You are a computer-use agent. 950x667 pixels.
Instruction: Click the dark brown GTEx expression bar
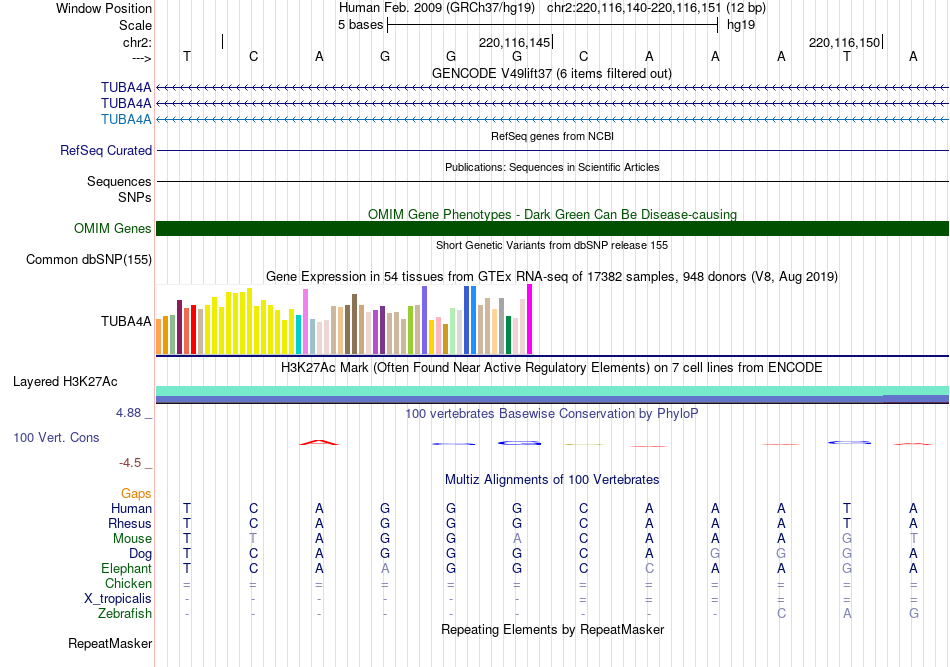pyautogui.click(x=354, y=324)
